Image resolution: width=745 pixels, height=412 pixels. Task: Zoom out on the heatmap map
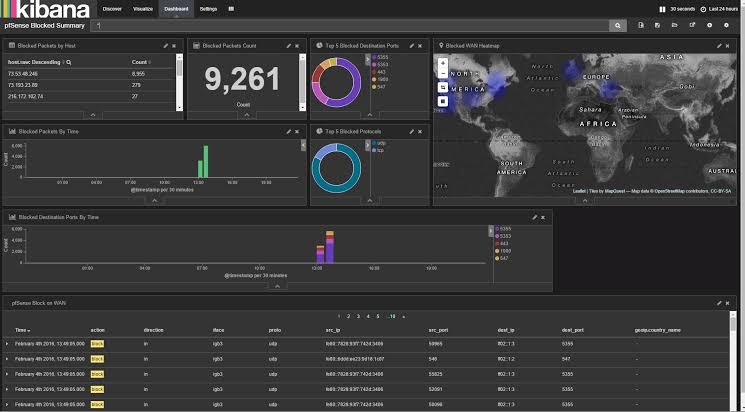point(443,74)
